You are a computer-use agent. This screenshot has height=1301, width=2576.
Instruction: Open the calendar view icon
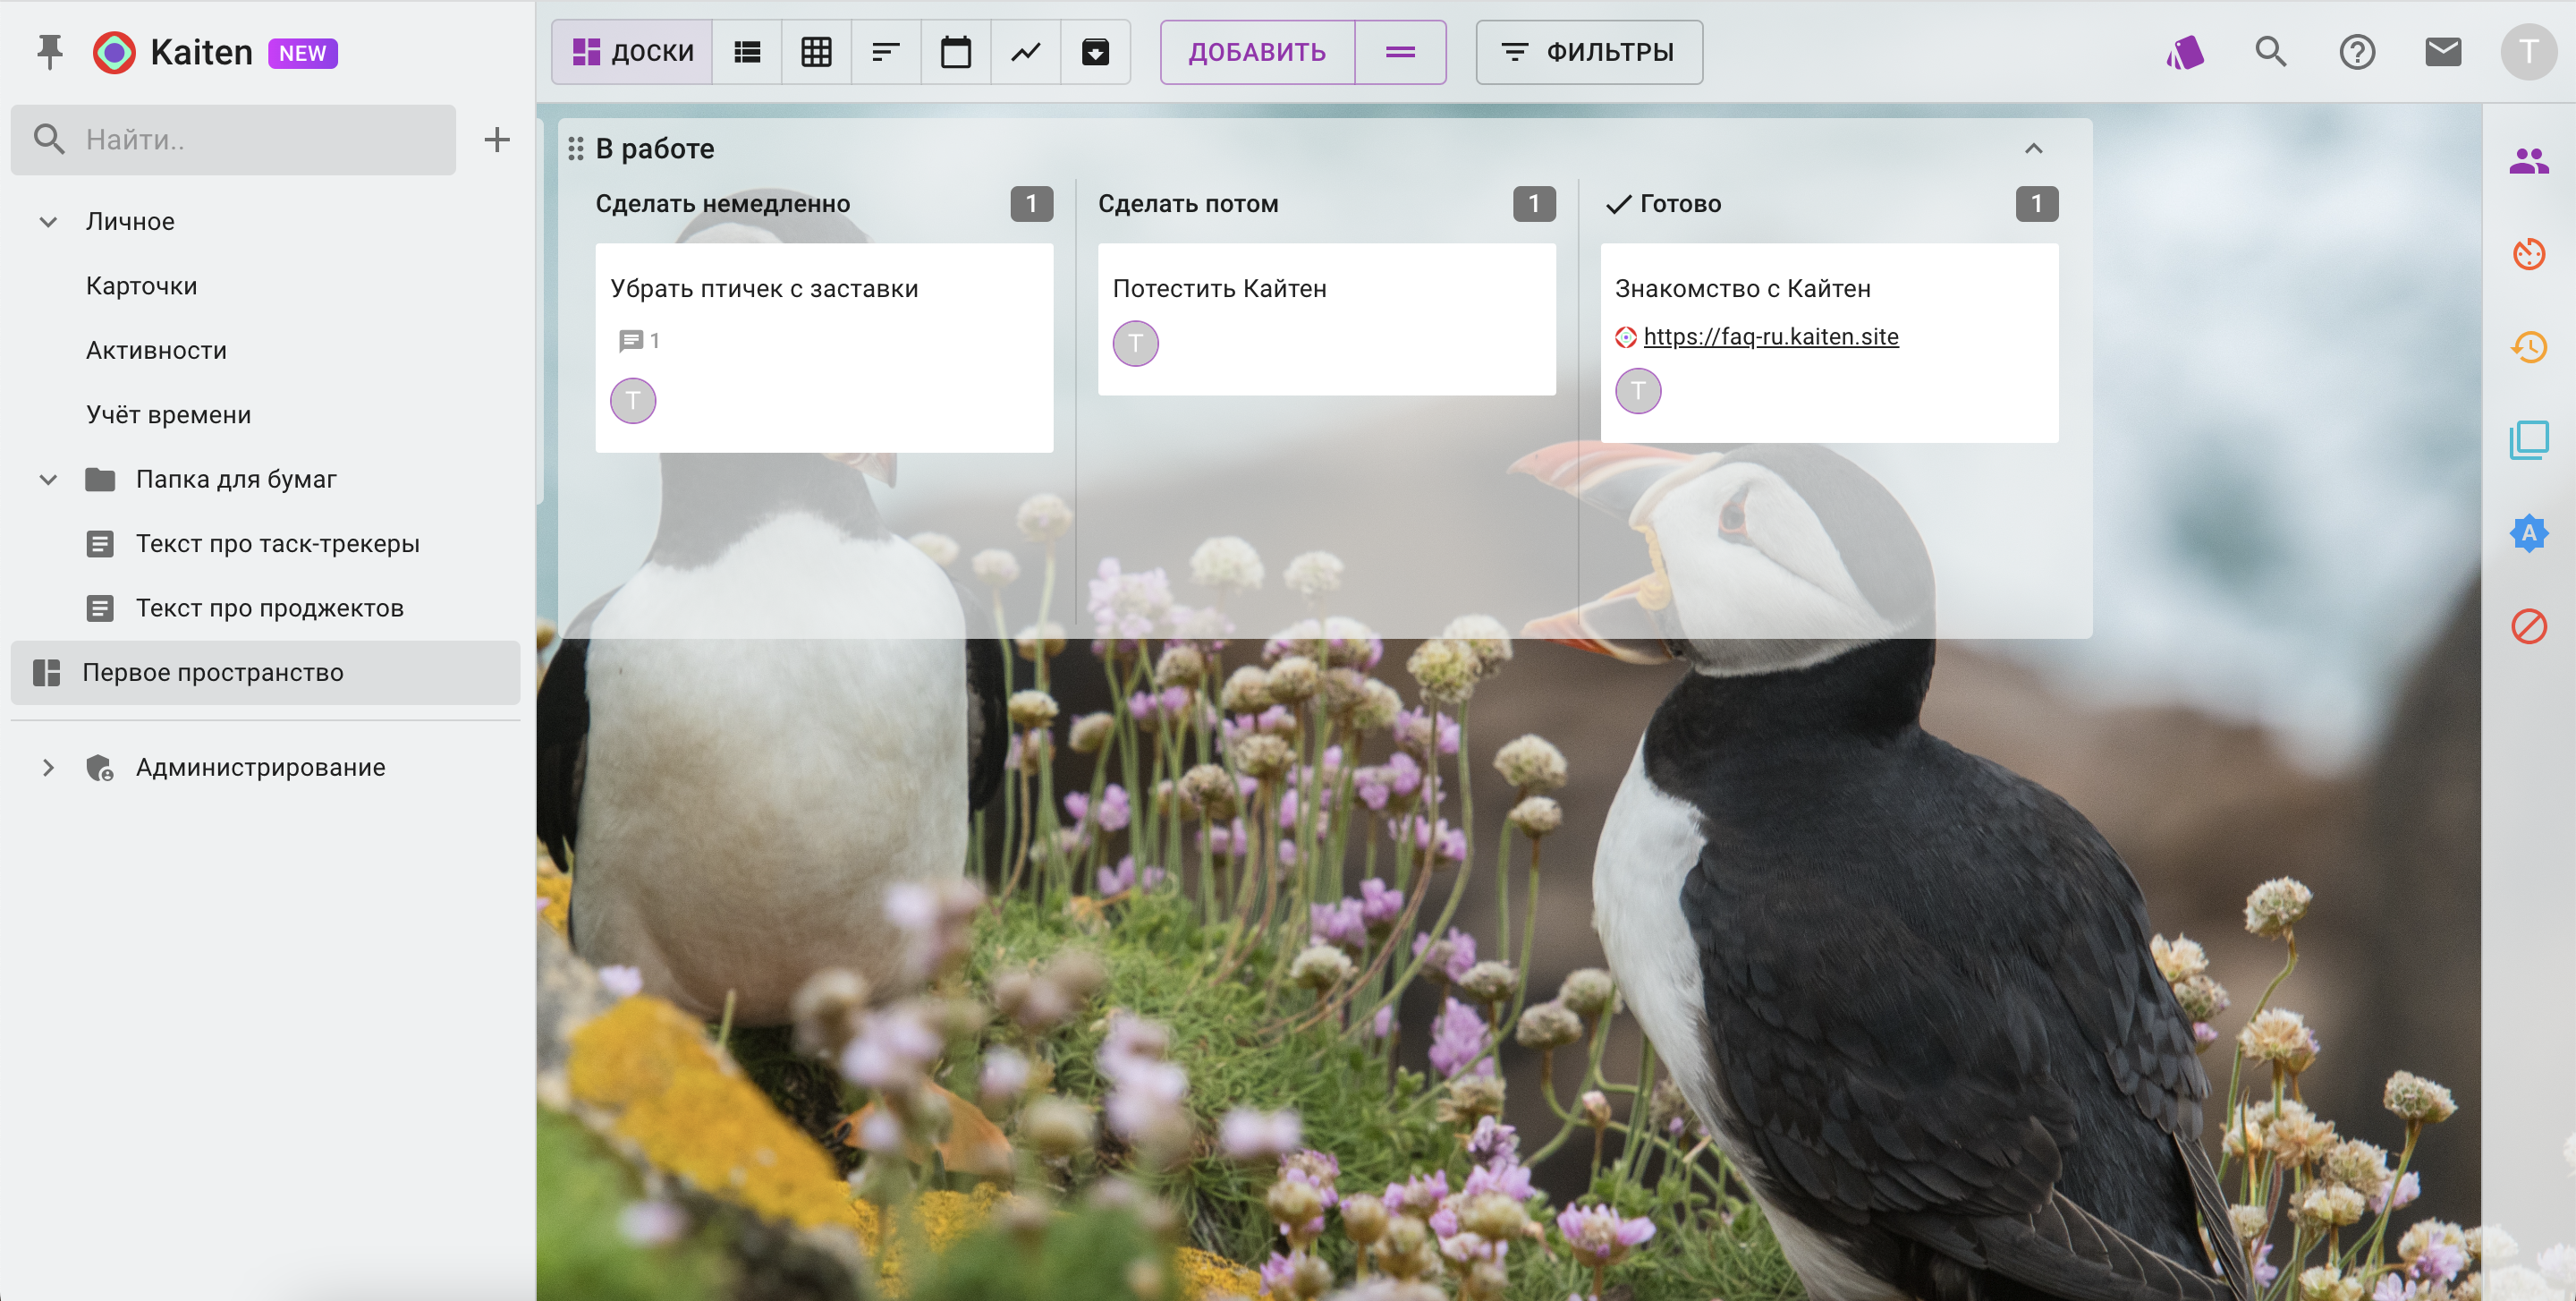(x=955, y=52)
